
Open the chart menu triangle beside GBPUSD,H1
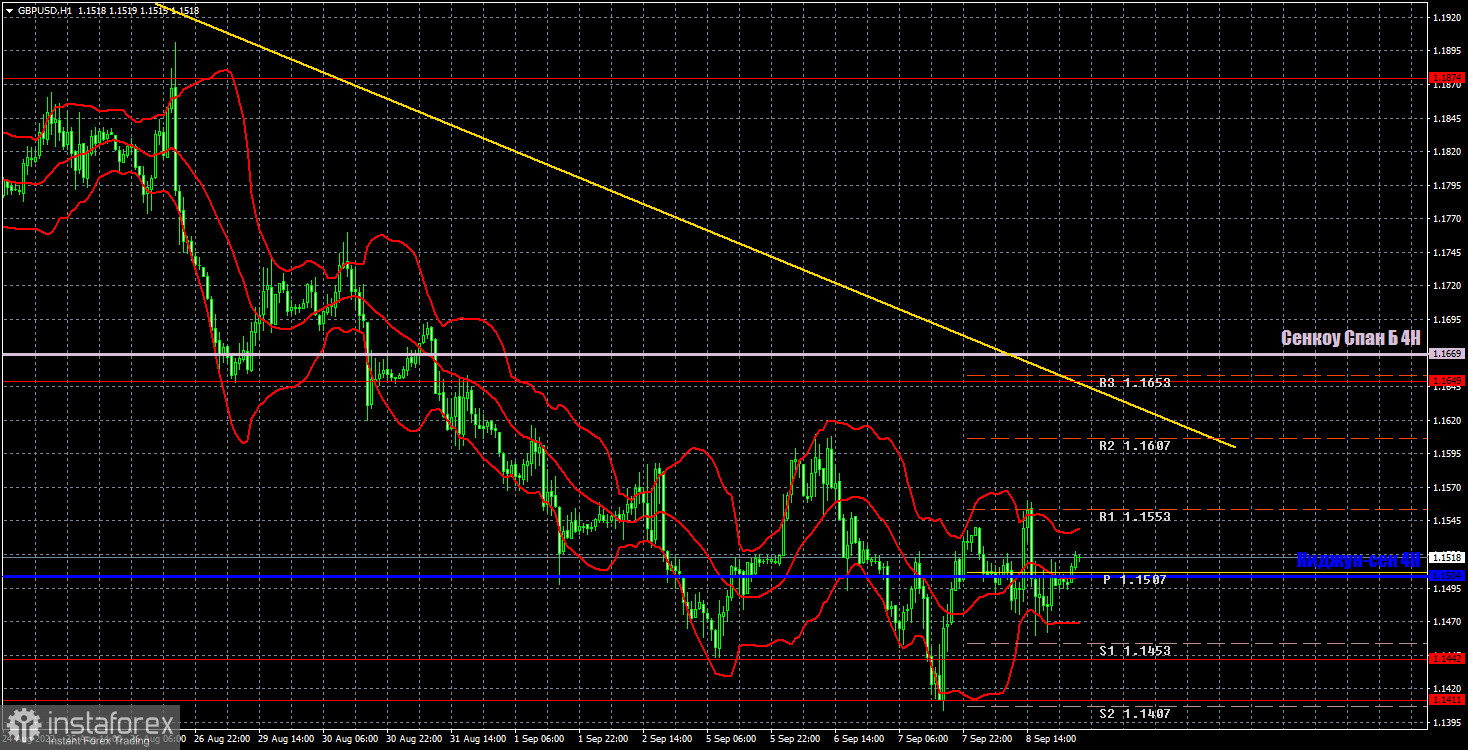[9, 10]
